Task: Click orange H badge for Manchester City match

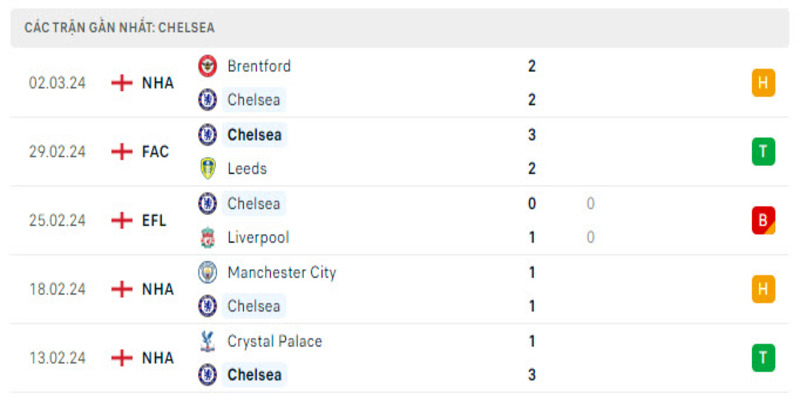Action: (x=763, y=289)
